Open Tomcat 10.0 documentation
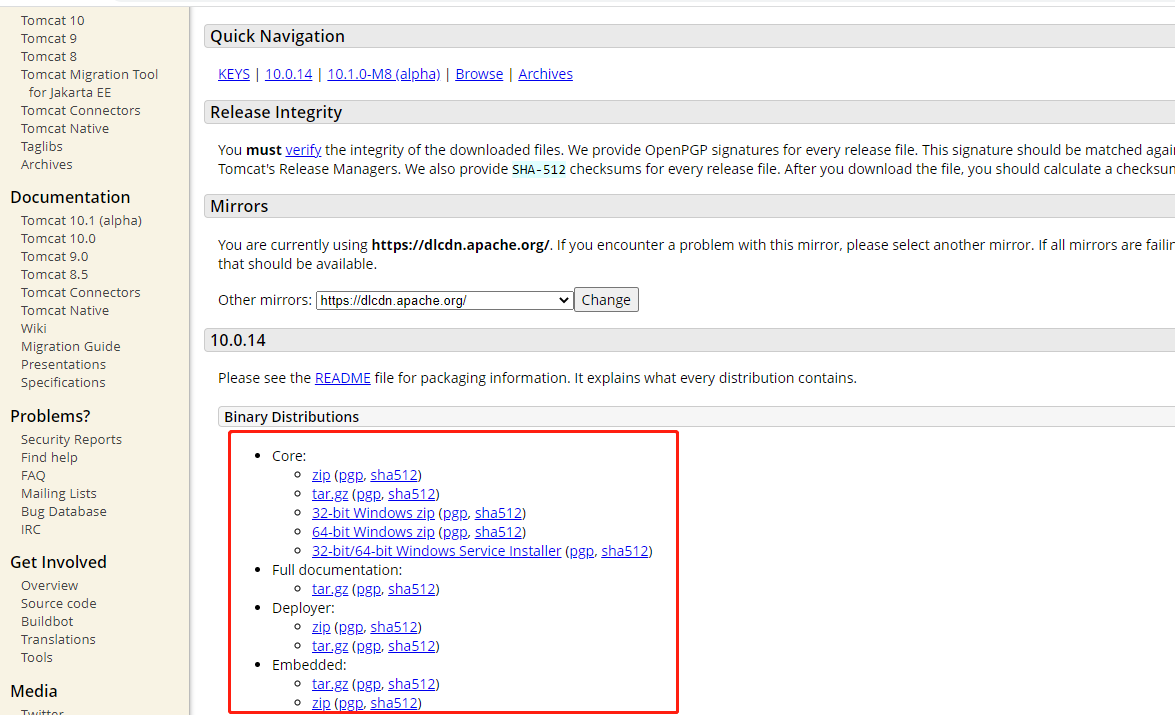The width and height of the screenshot is (1175, 715). [x=58, y=238]
